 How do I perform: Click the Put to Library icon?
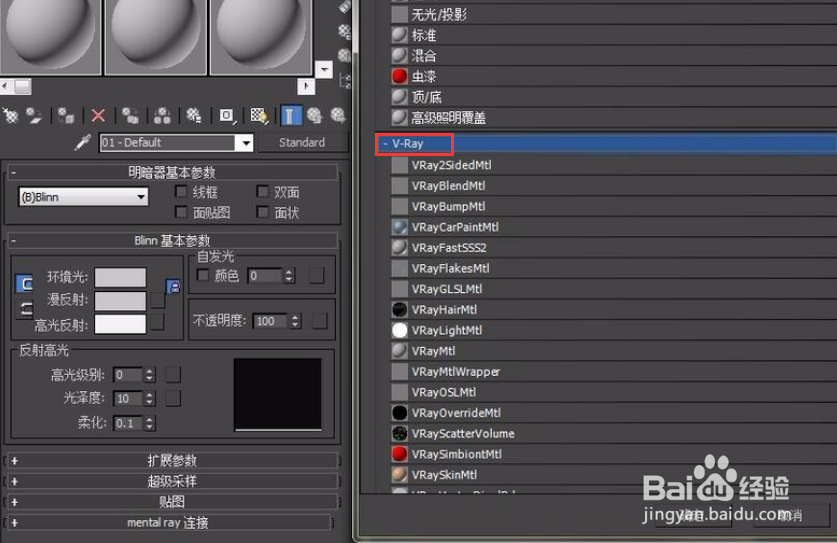coord(194,115)
